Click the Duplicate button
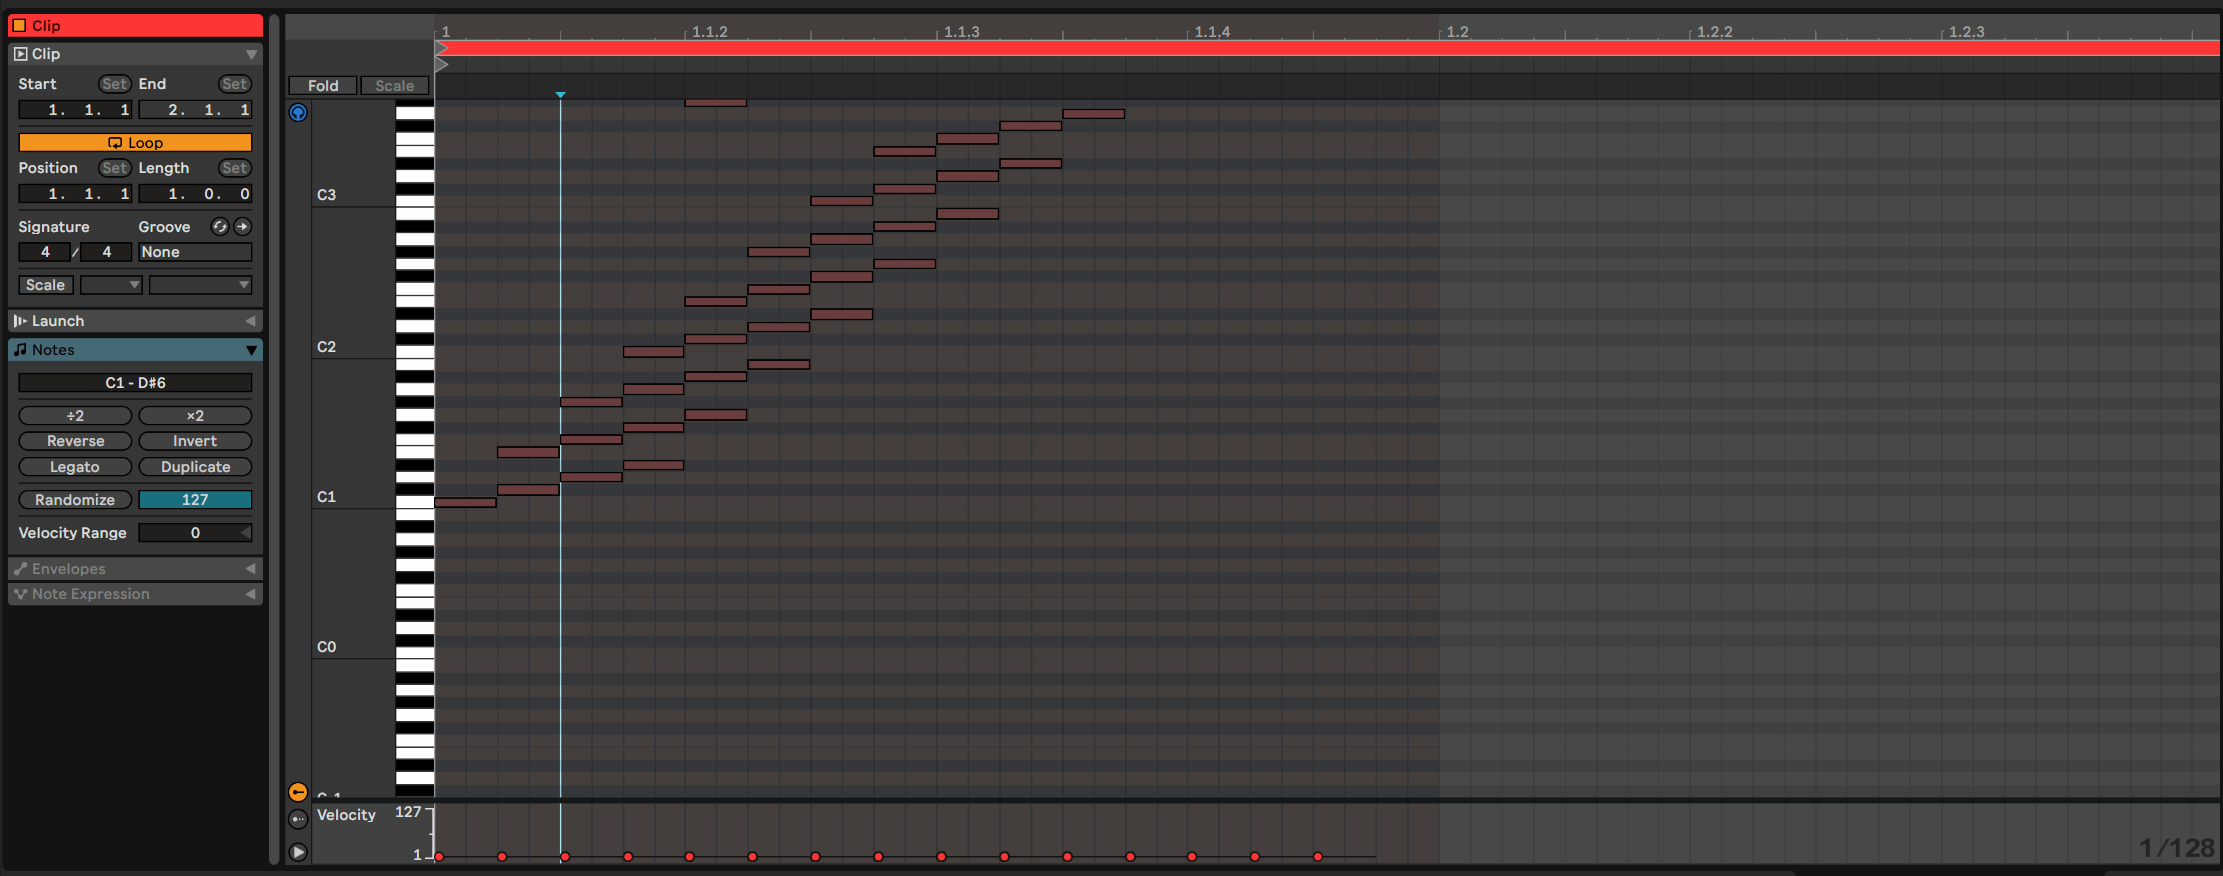The height and width of the screenshot is (876, 2223). pyautogui.click(x=195, y=467)
